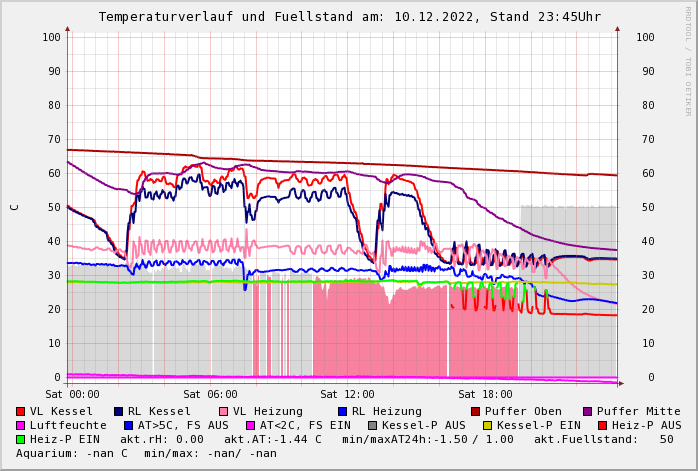Viewport: 698px width, 471px height.
Task: Click the Sat 18:00 time axis label
Action: (x=485, y=394)
